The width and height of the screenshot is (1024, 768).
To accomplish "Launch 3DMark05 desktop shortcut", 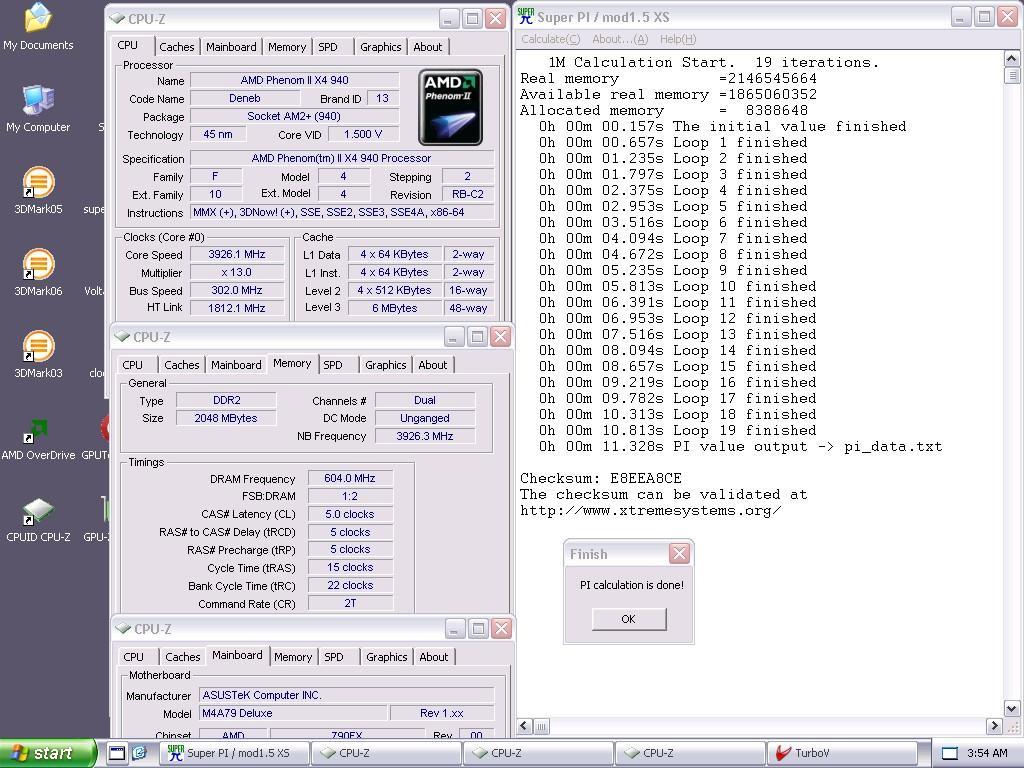I will click(x=38, y=191).
